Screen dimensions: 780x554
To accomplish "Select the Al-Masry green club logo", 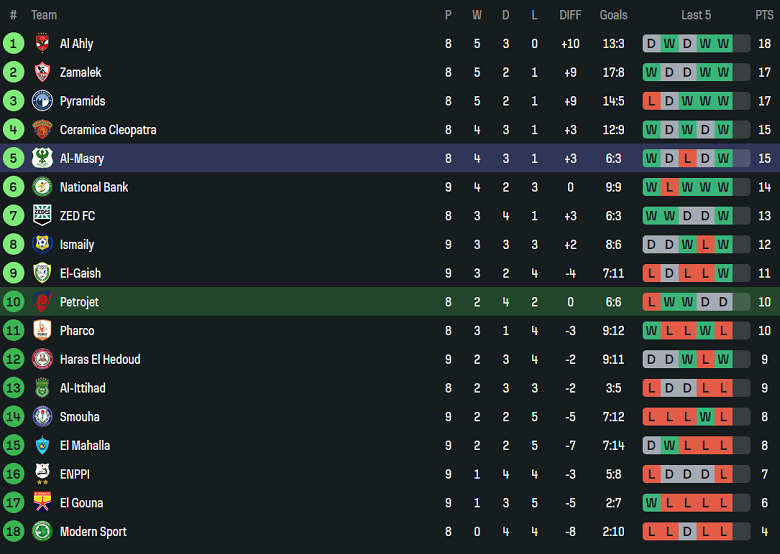I will point(42,158).
